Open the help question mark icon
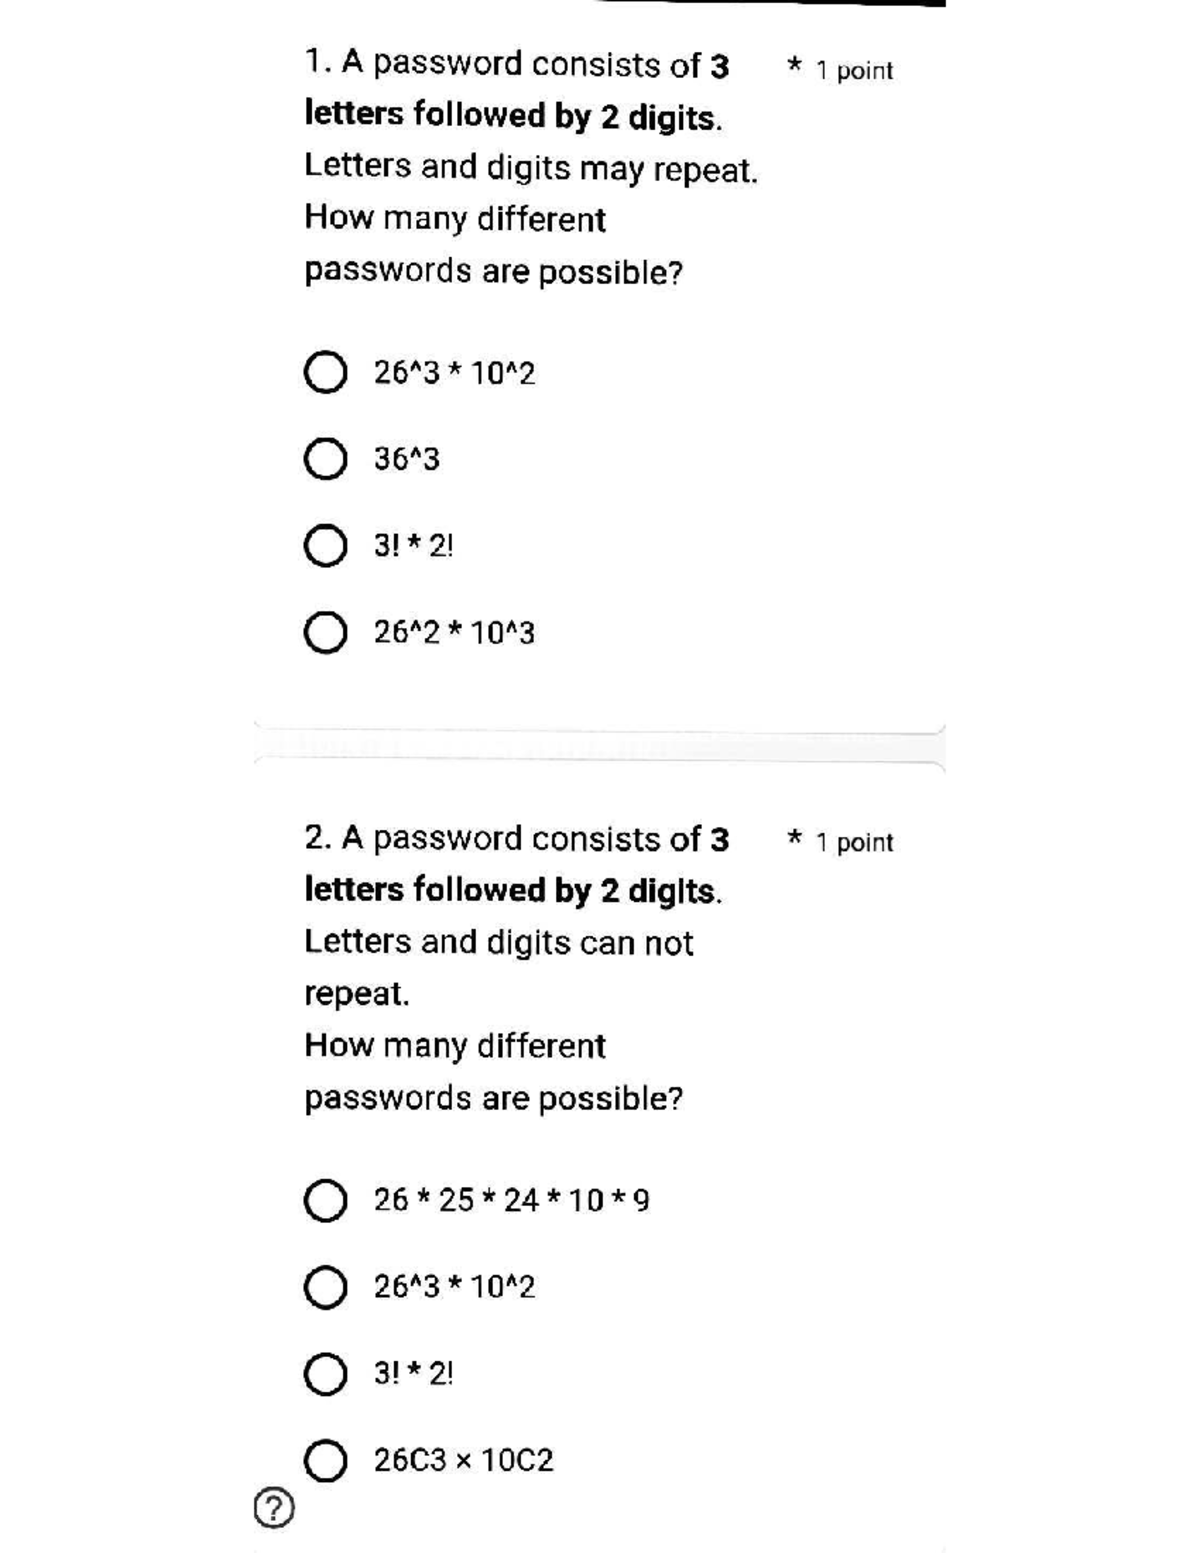Screen dimensions: 1200x1553 275,1508
